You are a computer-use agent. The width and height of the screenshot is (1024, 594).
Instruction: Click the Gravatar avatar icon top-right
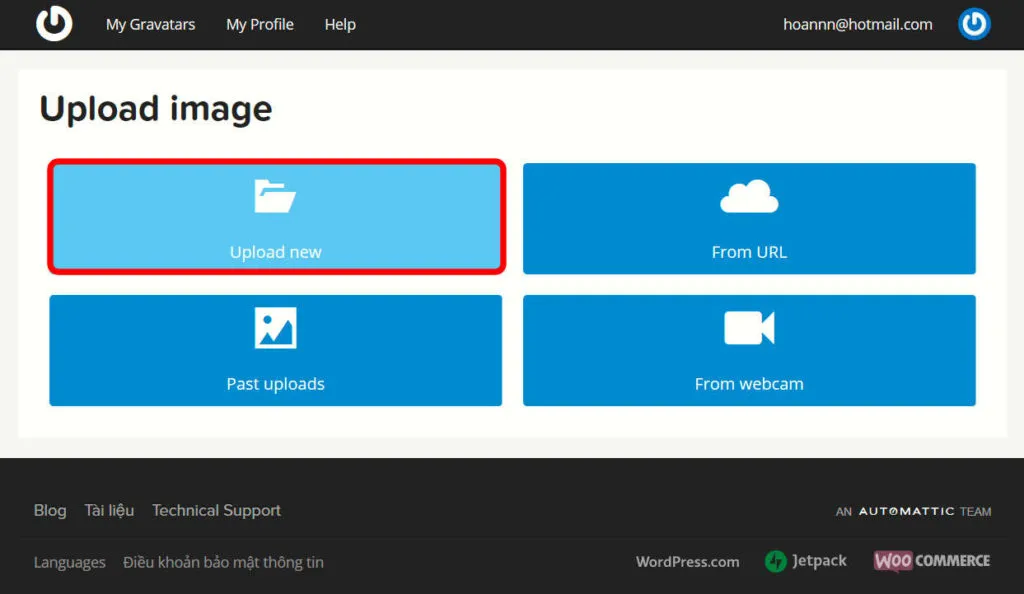(974, 24)
